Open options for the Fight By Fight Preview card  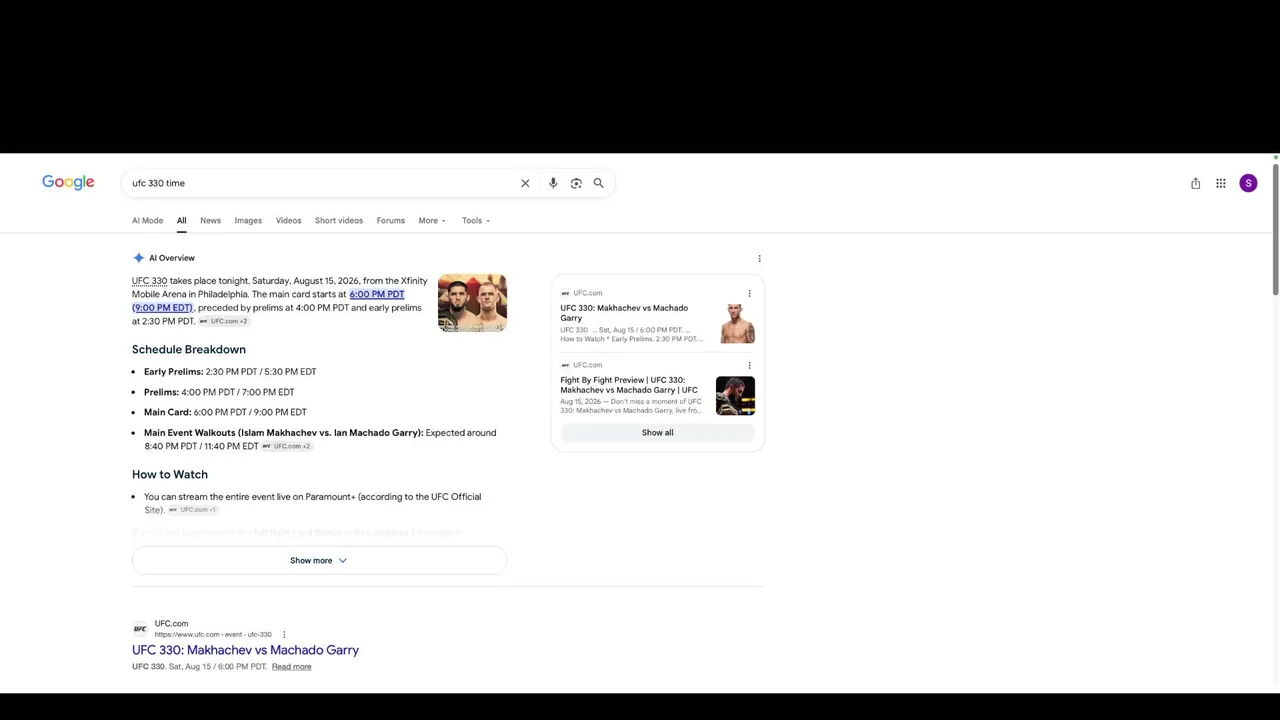tap(749, 366)
